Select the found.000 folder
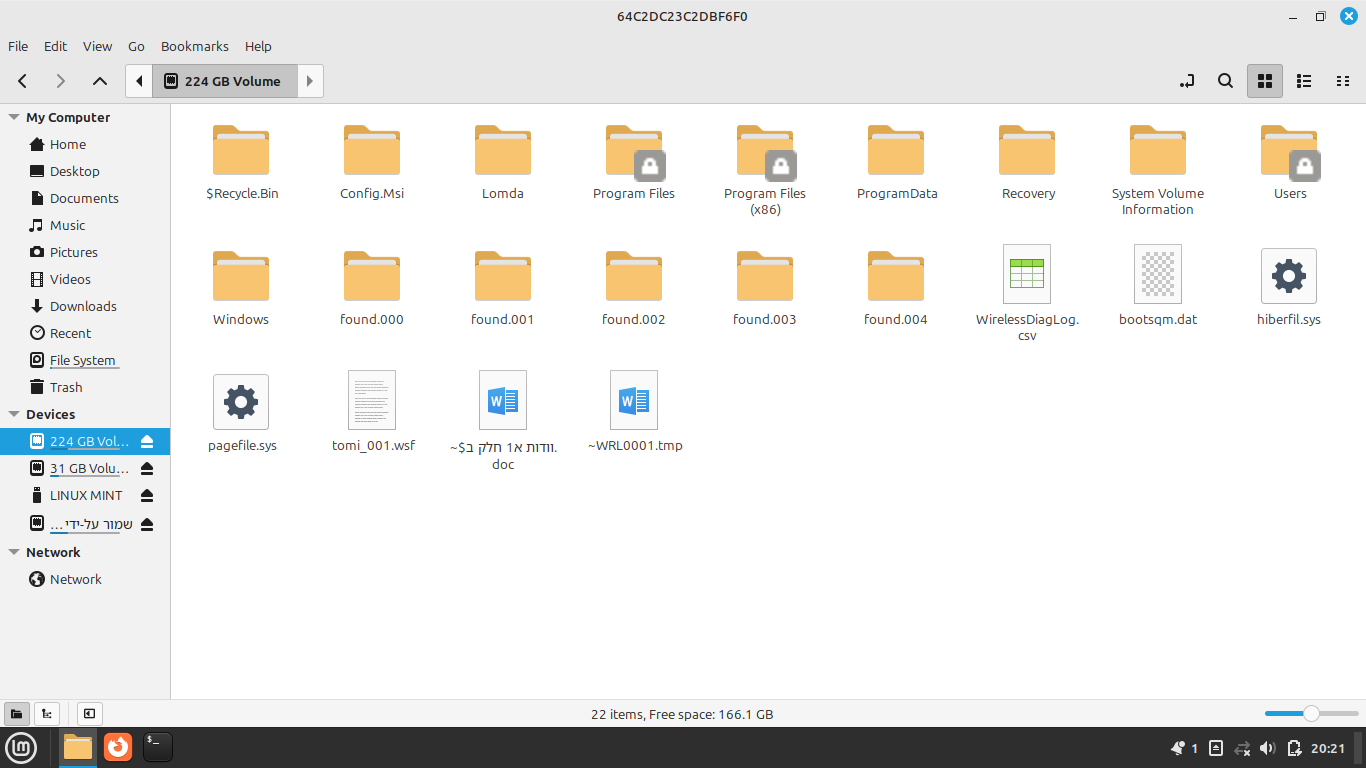The height and width of the screenshot is (768, 1366). tap(372, 288)
